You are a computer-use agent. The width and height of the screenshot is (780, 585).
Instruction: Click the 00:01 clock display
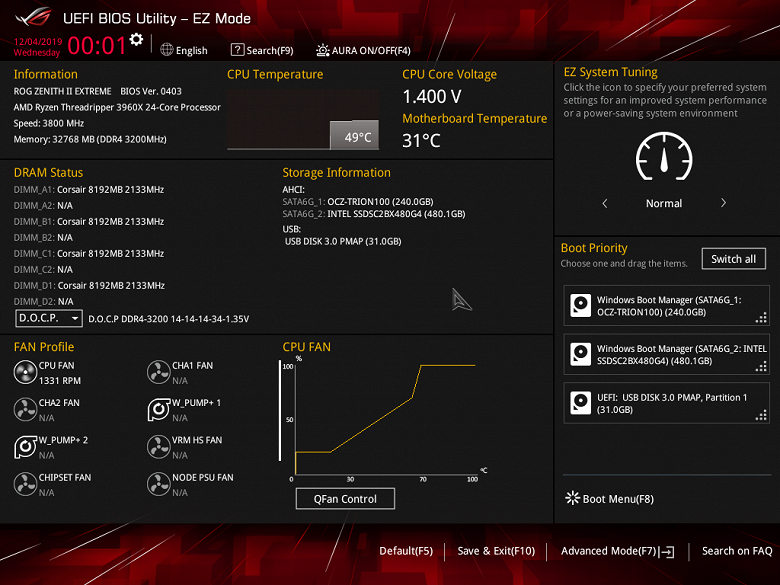[97, 46]
